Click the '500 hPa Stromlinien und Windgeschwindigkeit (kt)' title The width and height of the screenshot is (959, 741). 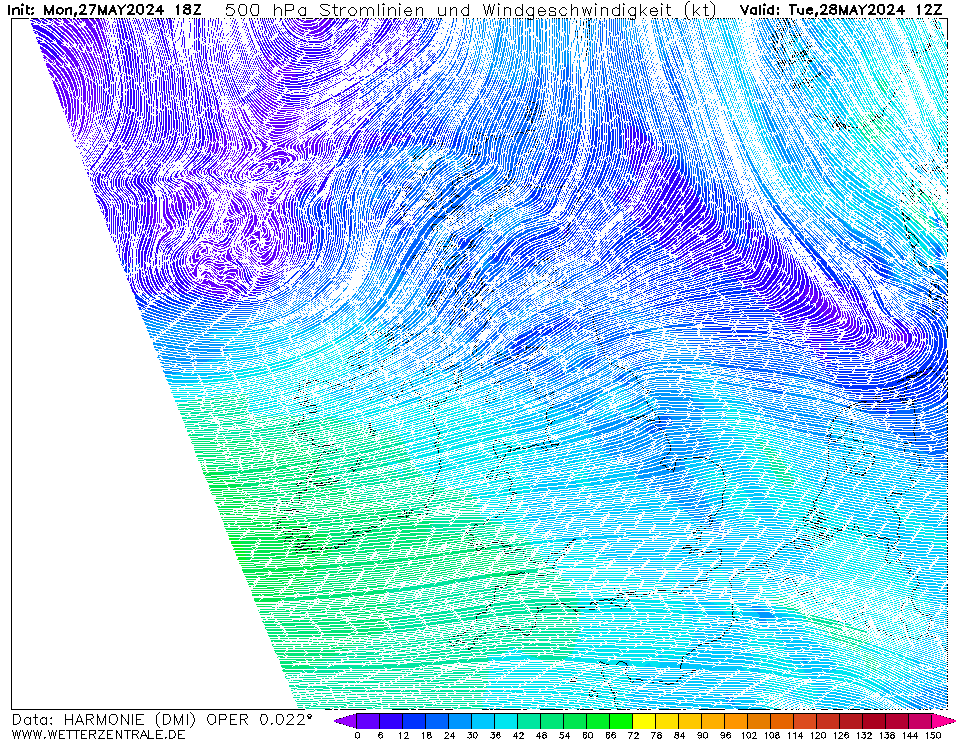471,10
